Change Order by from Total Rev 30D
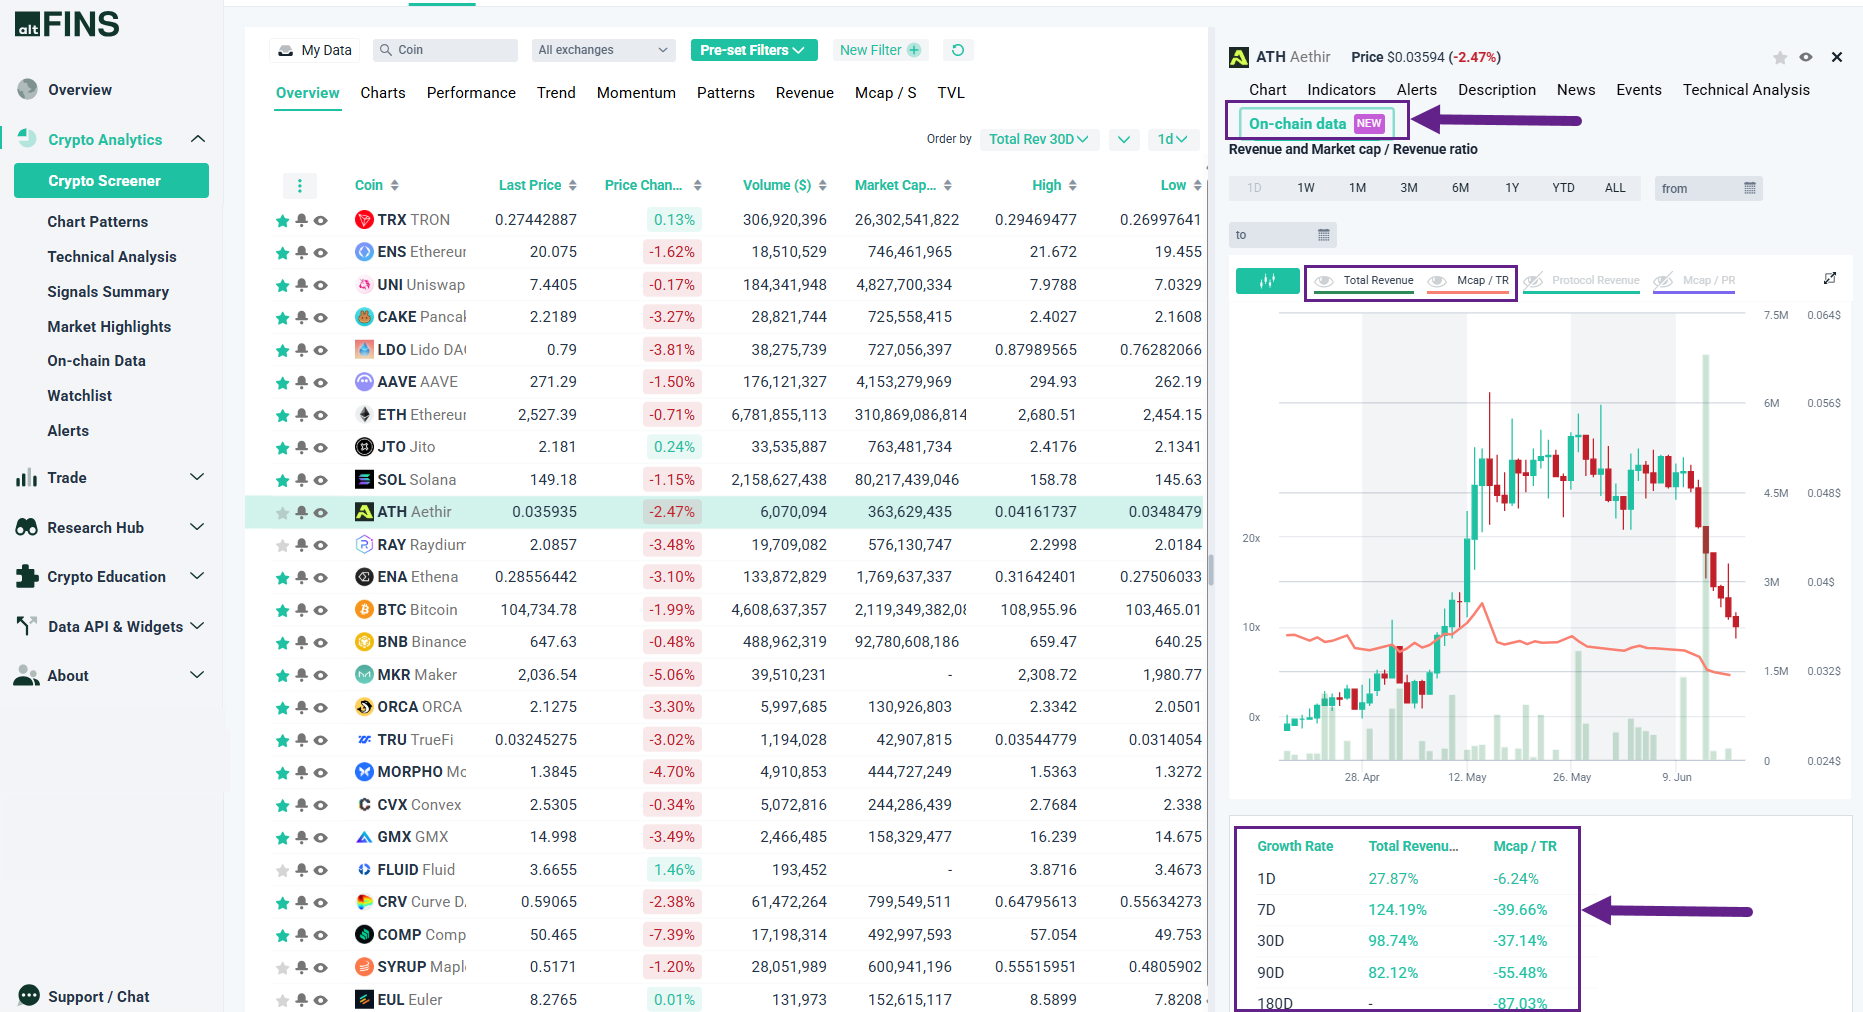 (x=1039, y=139)
